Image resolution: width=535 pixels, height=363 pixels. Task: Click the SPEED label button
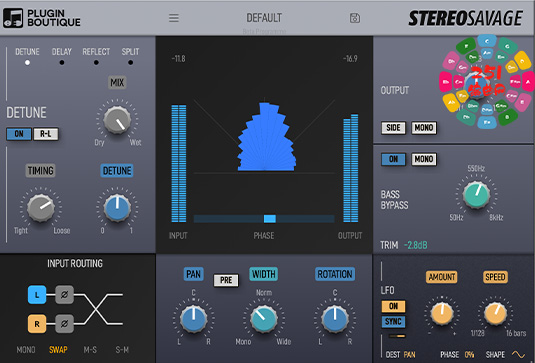(495, 277)
